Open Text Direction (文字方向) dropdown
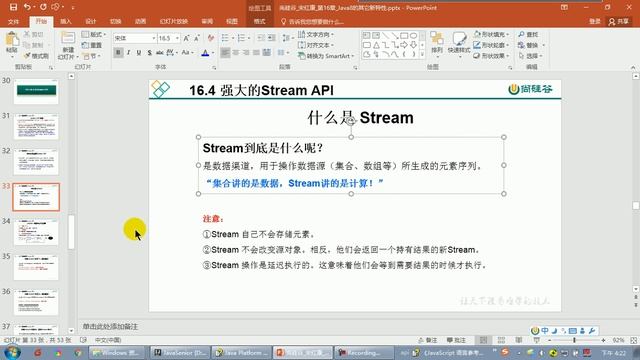Screen dimensions: 640x360 point(316,34)
